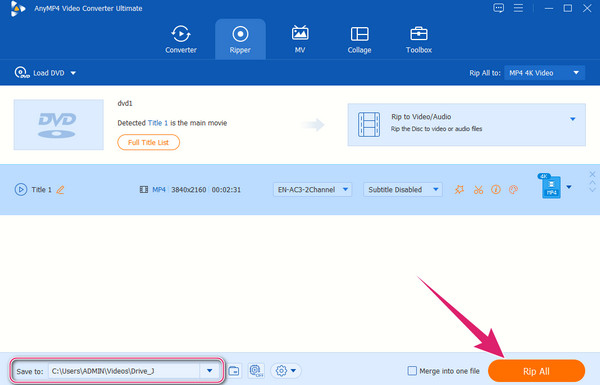Enable Merge into one file checkbox
The image size is (600, 385).
[412, 371]
